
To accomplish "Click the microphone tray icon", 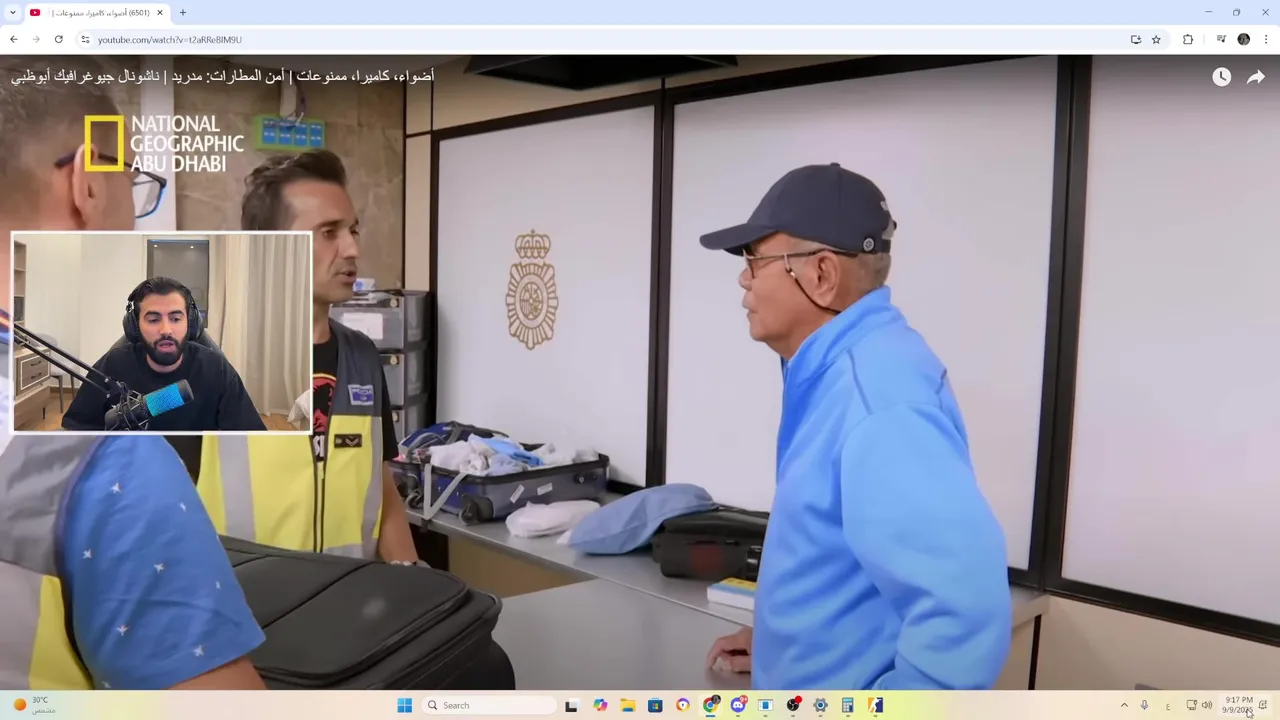I will click(x=1144, y=705).
